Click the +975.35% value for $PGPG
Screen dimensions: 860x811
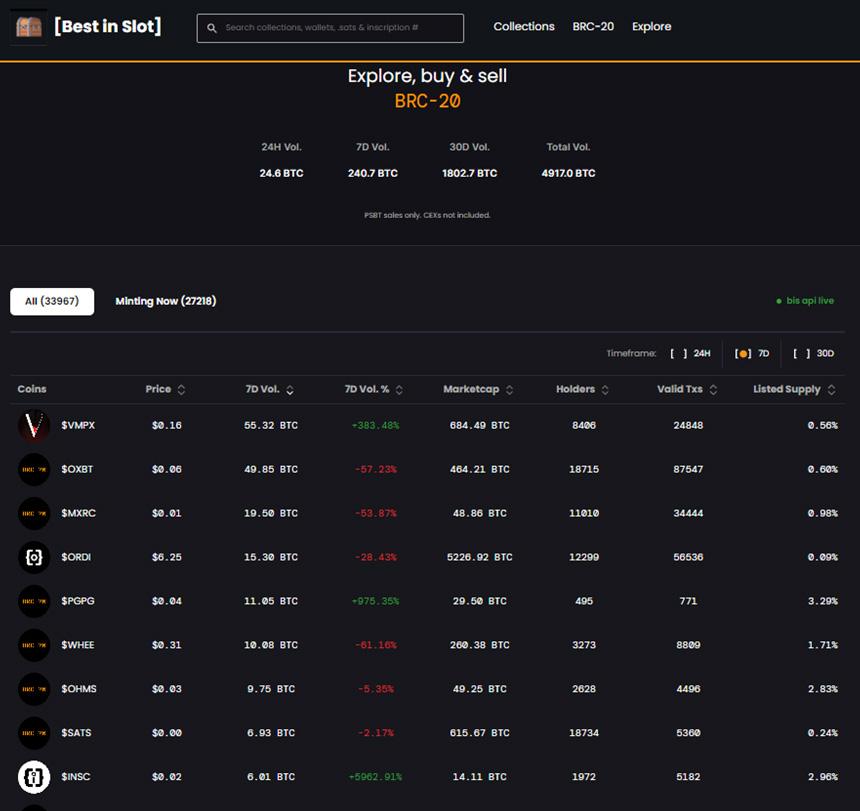[x=376, y=601]
